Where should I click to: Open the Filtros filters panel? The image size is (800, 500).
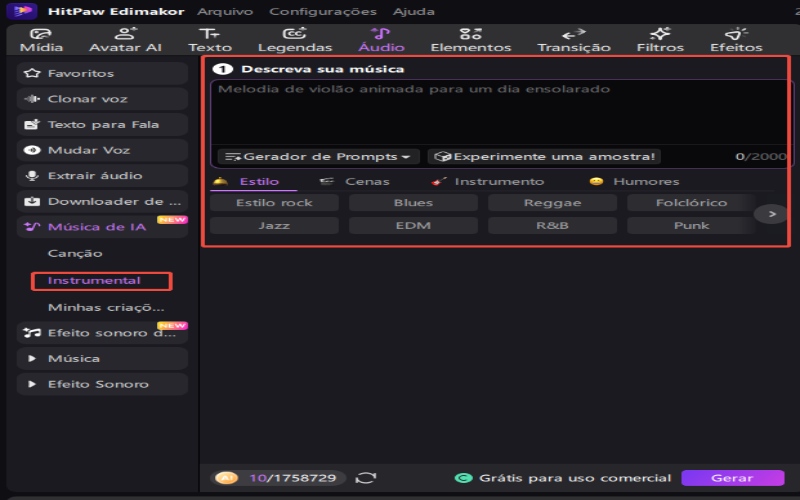click(660, 40)
